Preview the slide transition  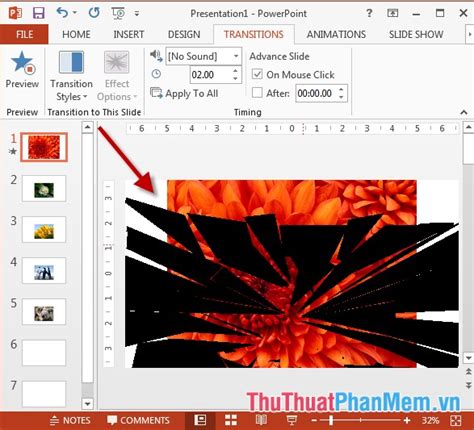22,70
